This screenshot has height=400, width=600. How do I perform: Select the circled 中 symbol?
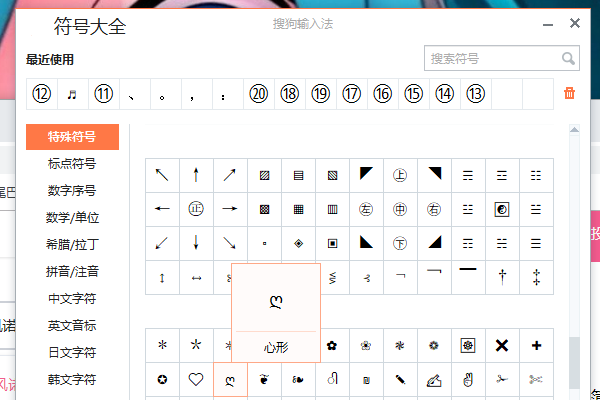coord(400,209)
